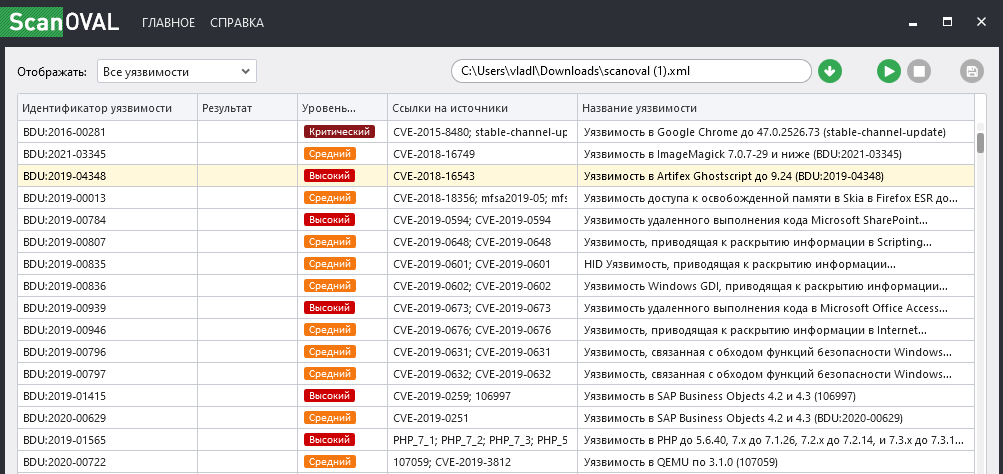
Task: Click the XML file path field
Action: [631, 71]
